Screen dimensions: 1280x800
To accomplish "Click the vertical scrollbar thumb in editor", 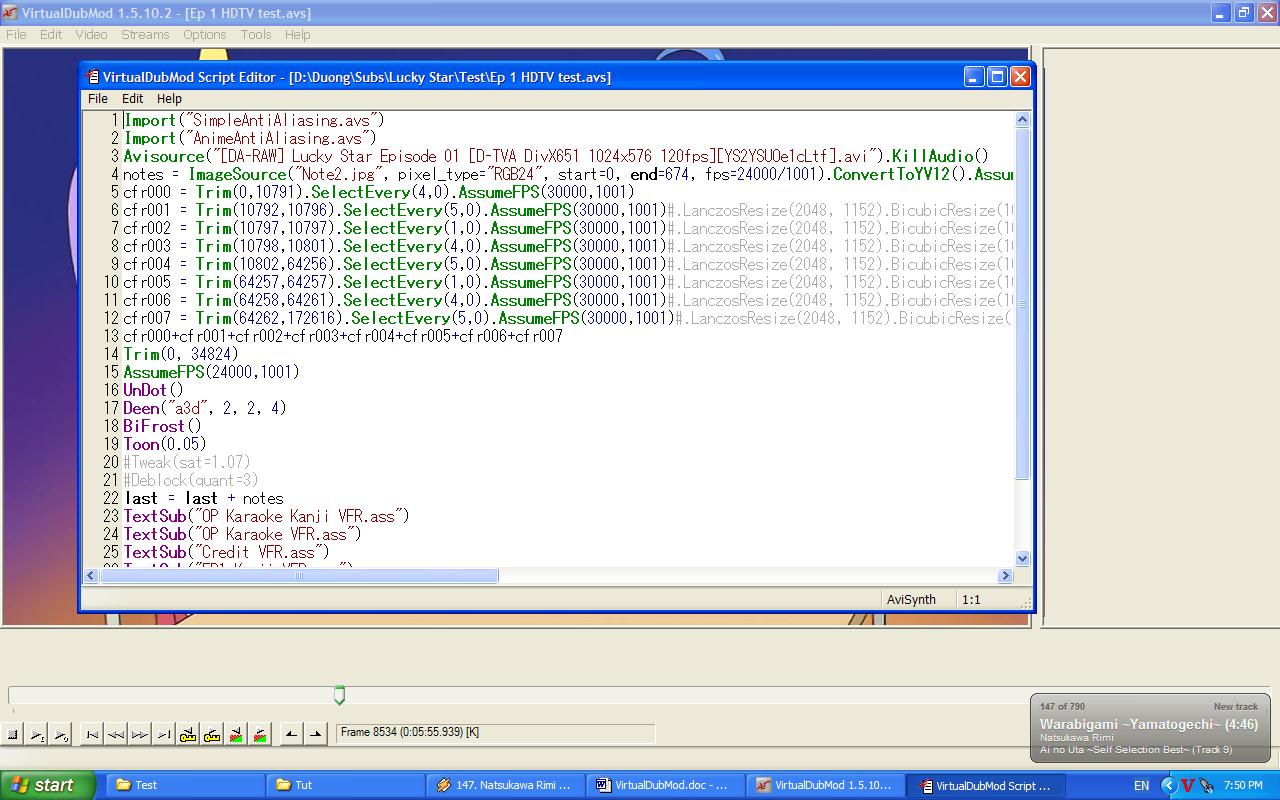I will point(1022,304).
